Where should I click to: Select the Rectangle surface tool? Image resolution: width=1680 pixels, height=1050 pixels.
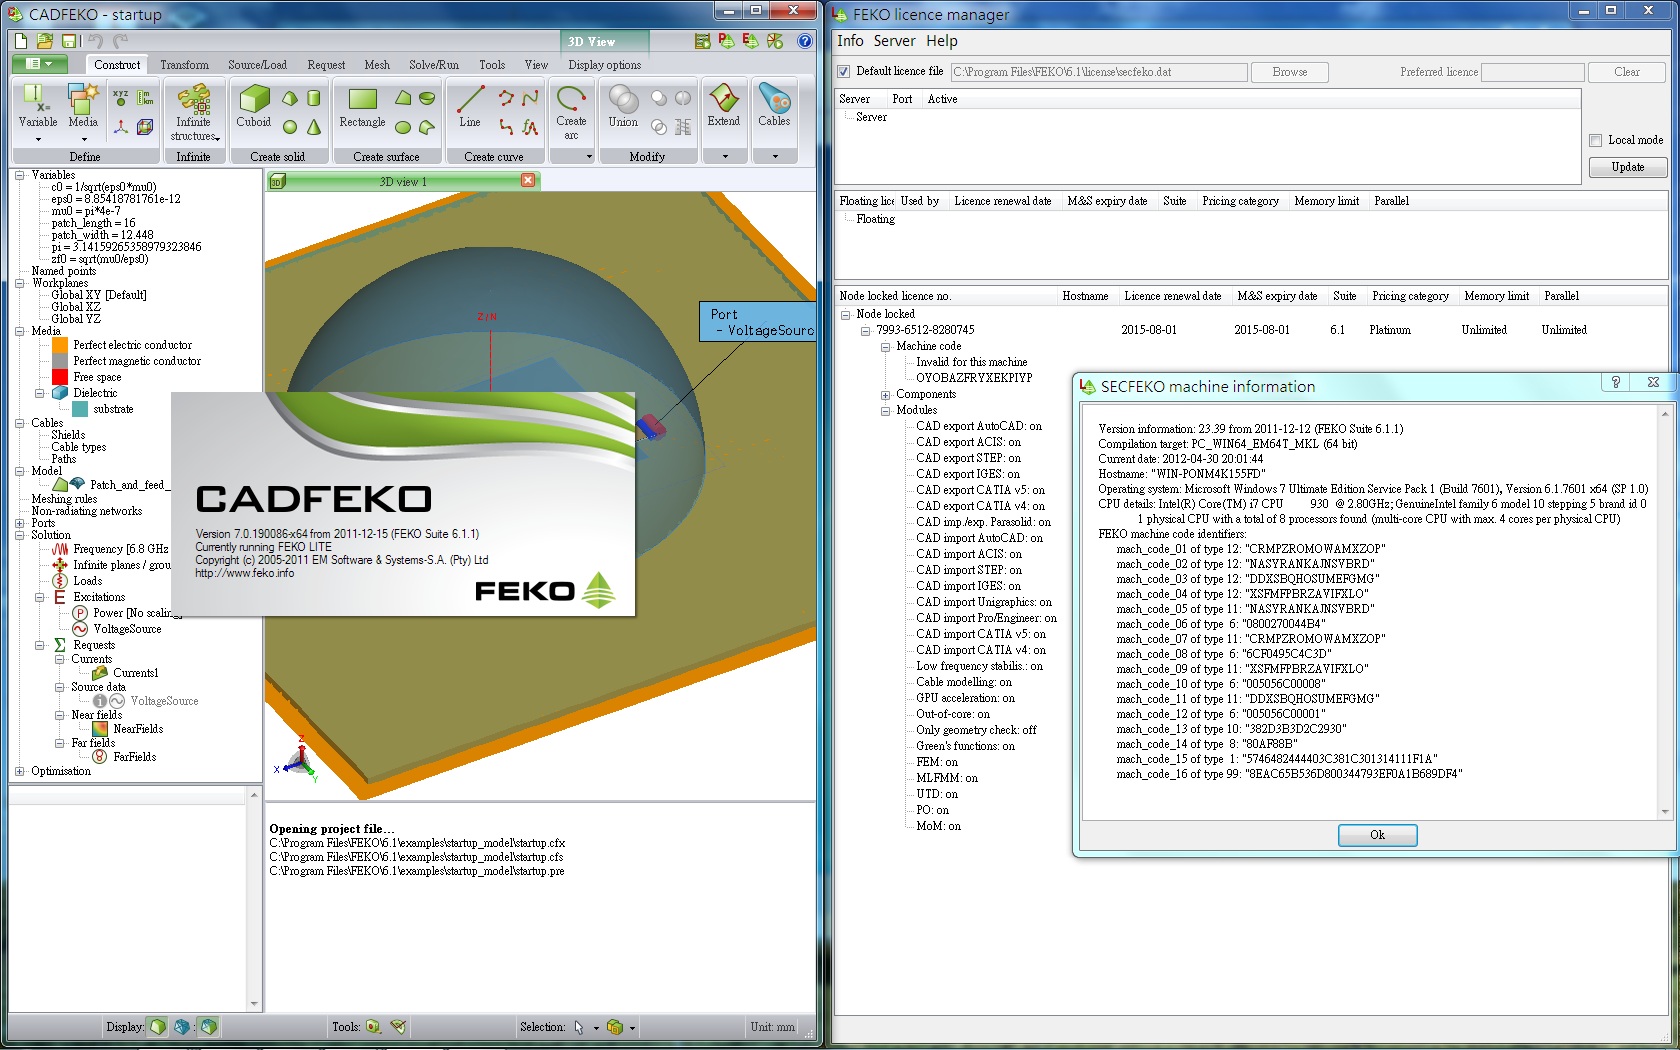362,107
